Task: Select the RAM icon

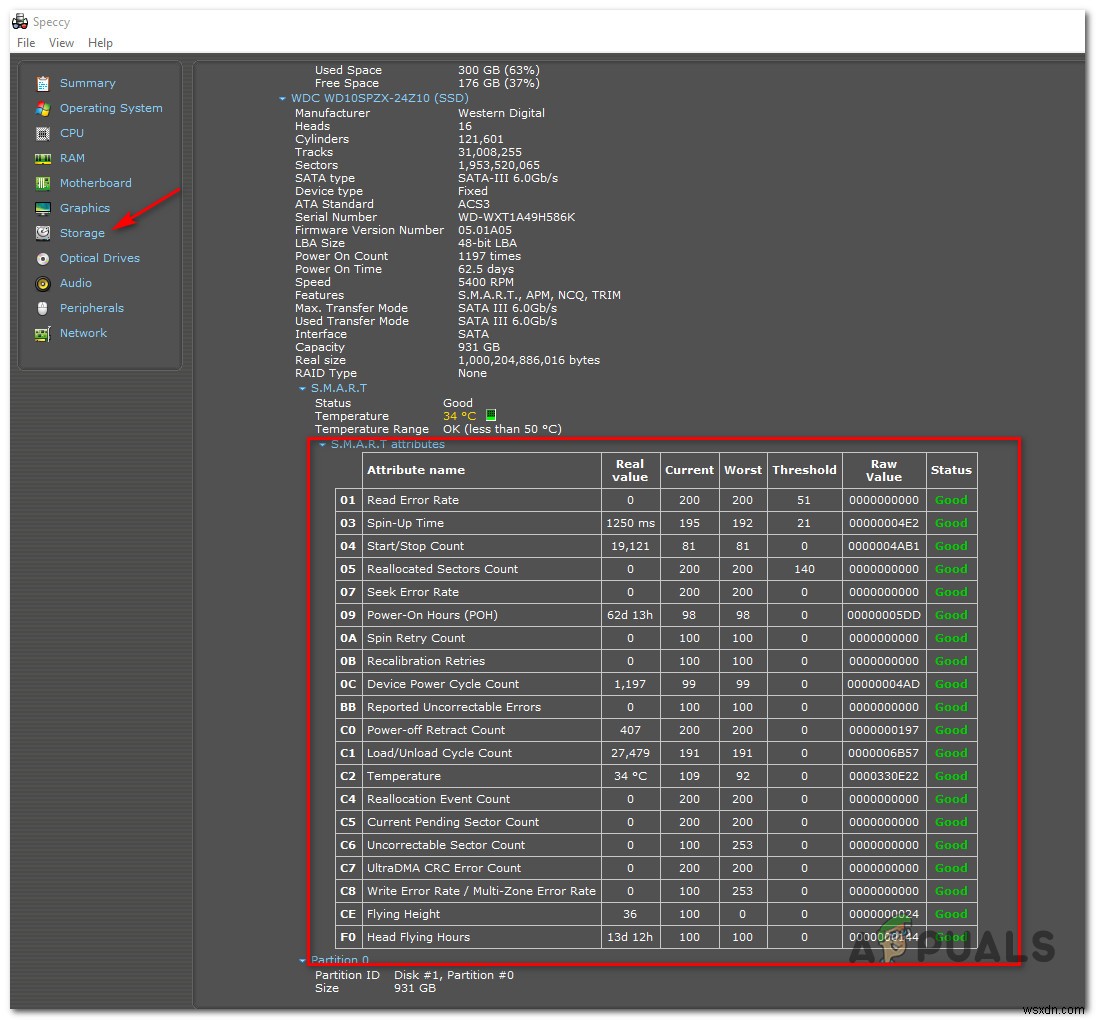Action: click(41, 158)
